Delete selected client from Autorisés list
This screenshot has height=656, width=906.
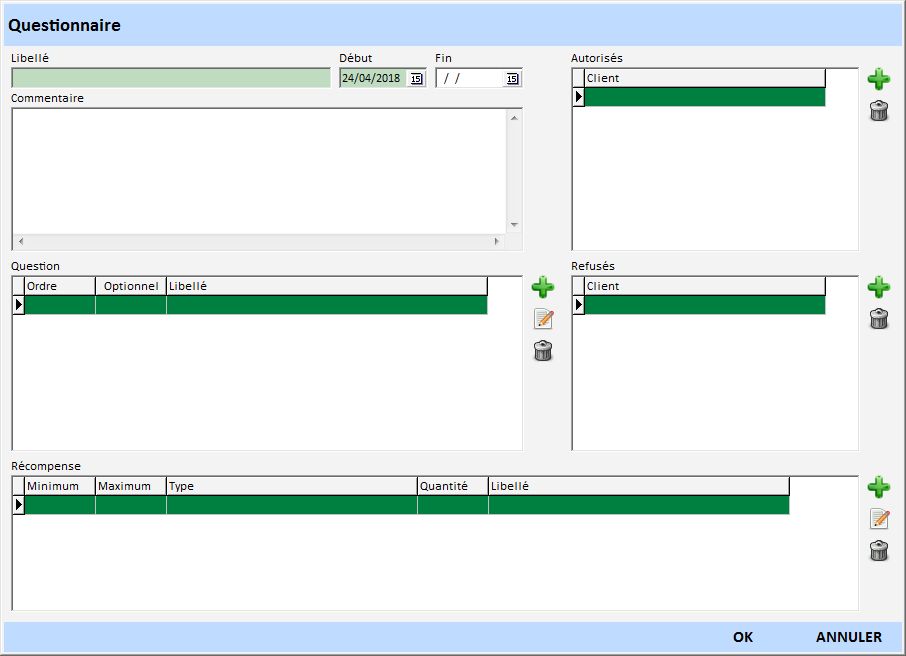pos(878,111)
